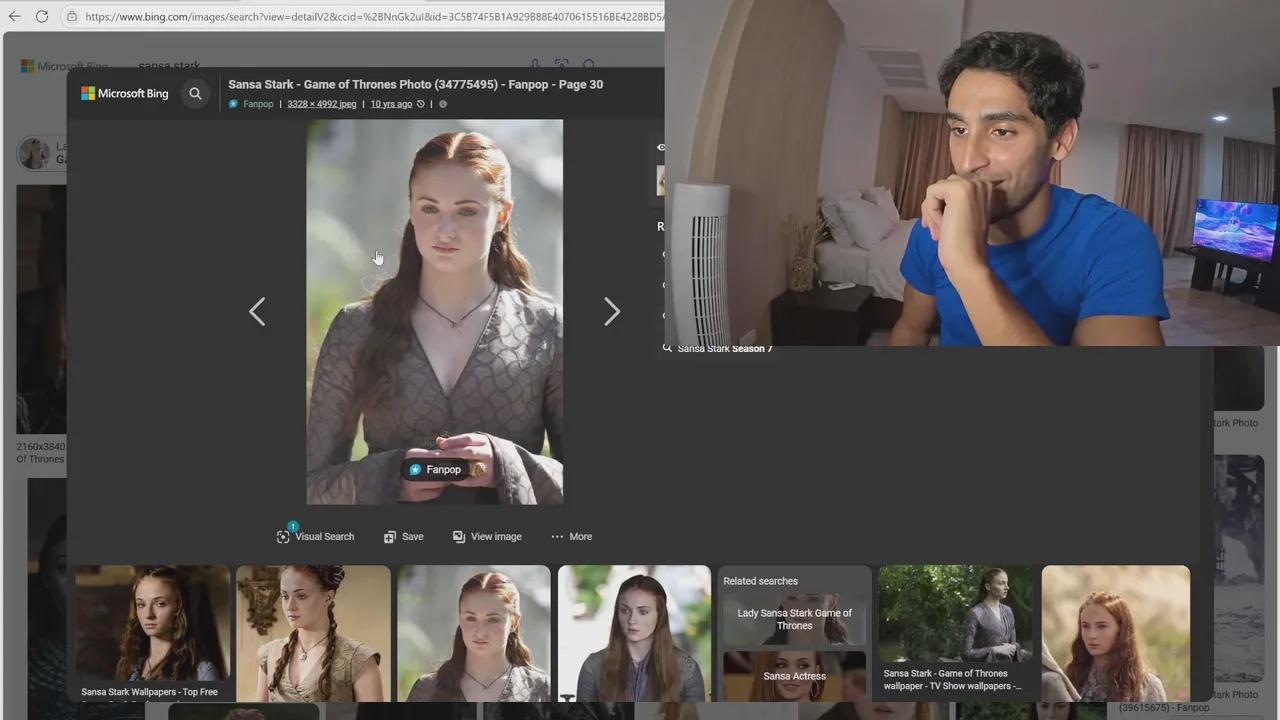This screenshot has width=1280, height=720.
Task: Go back using the browser back arrow
Action: (x=15, y=16)
